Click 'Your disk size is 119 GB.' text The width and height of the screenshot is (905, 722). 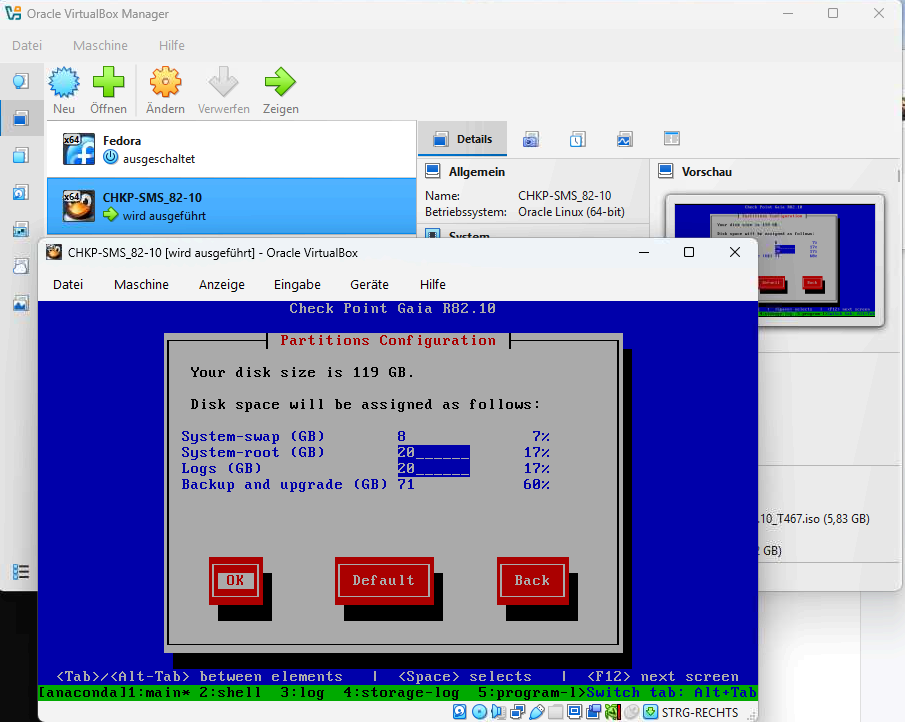pyautogui.click(x=302, y=373)
